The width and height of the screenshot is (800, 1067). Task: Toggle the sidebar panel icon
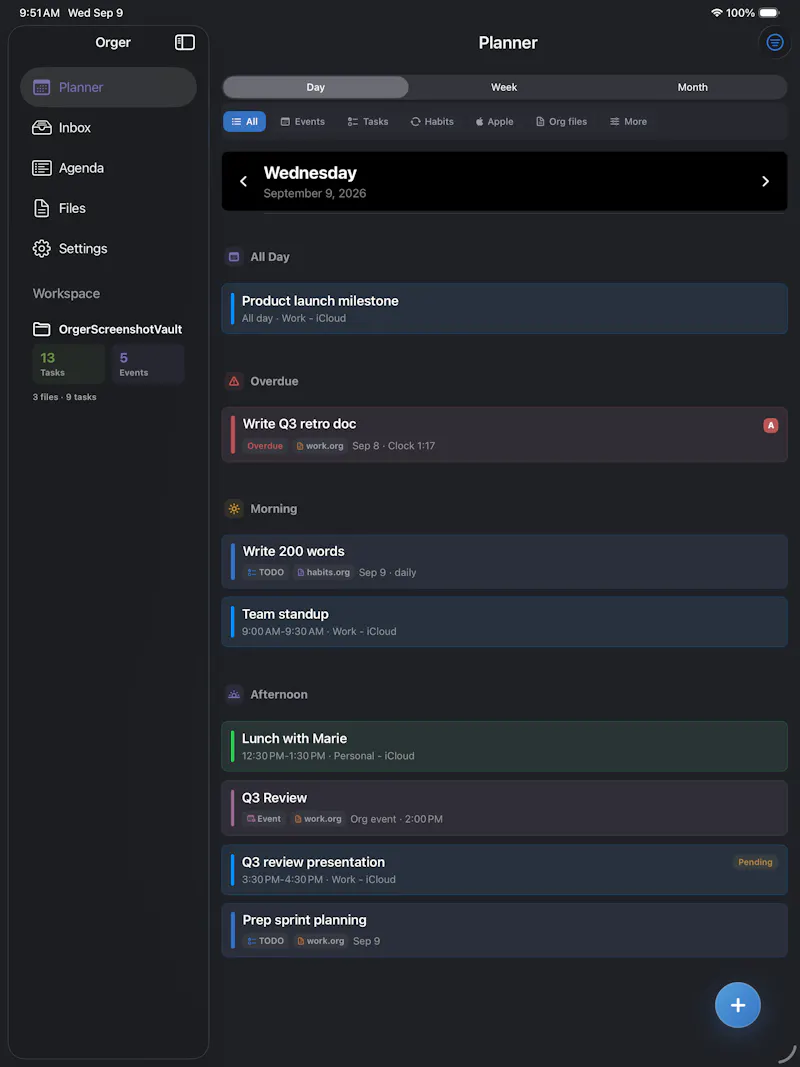(x=184, y=42)
